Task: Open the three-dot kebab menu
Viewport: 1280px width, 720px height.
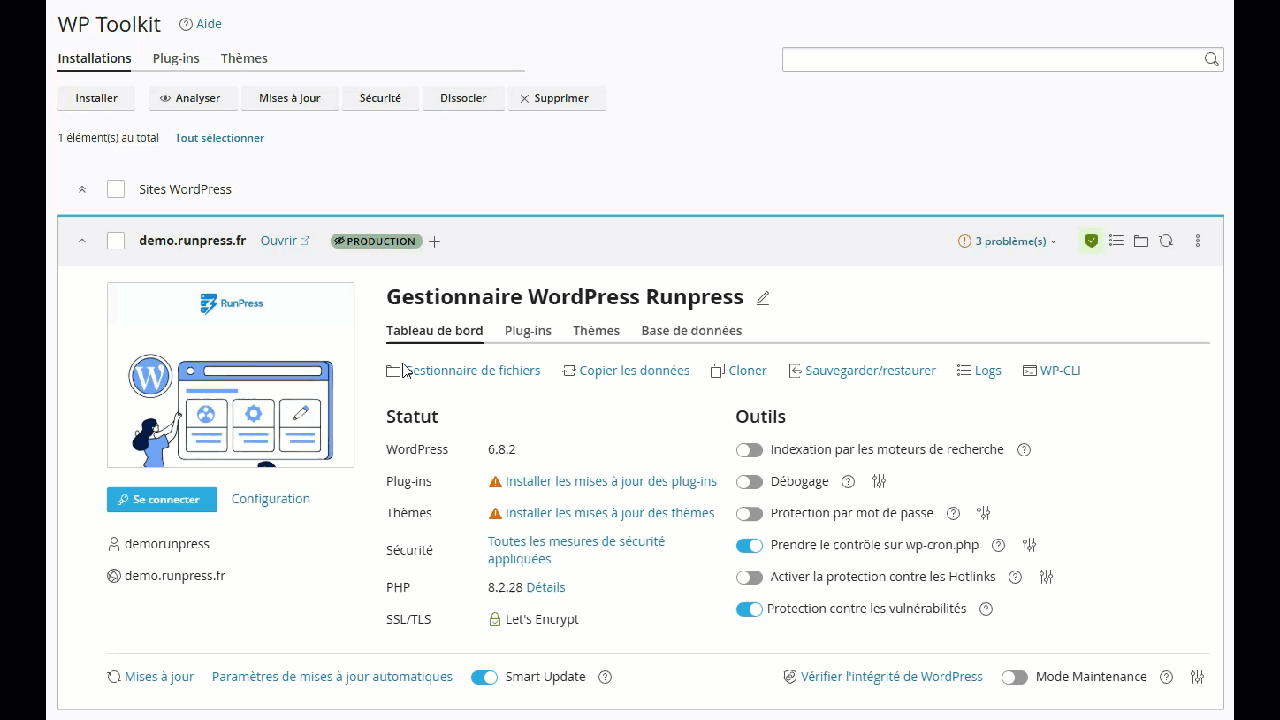Action: pyautogui.click(x=1198, y=241)
